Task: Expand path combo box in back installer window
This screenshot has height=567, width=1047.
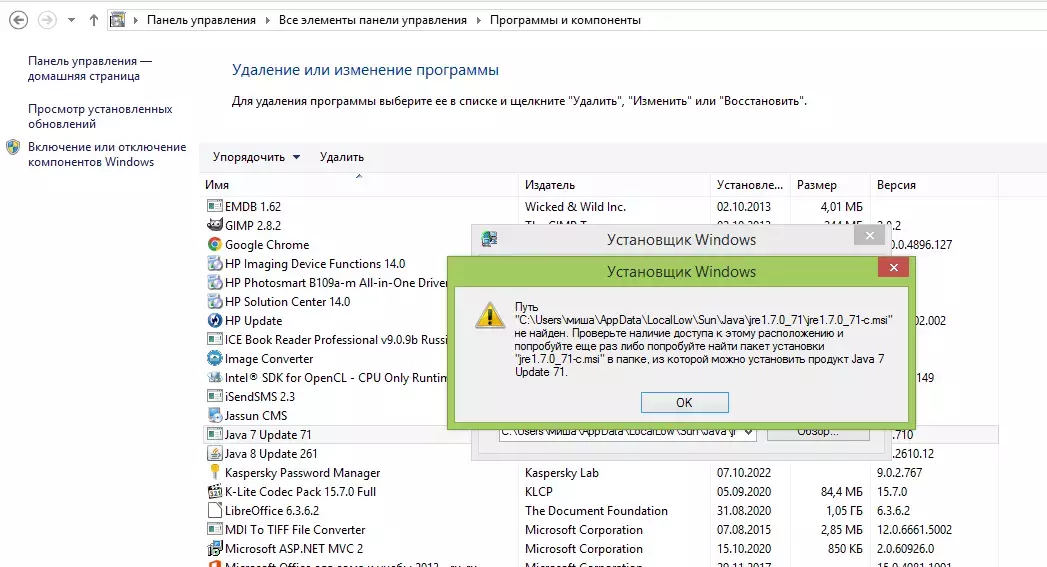Action: [x=749, y=432]
